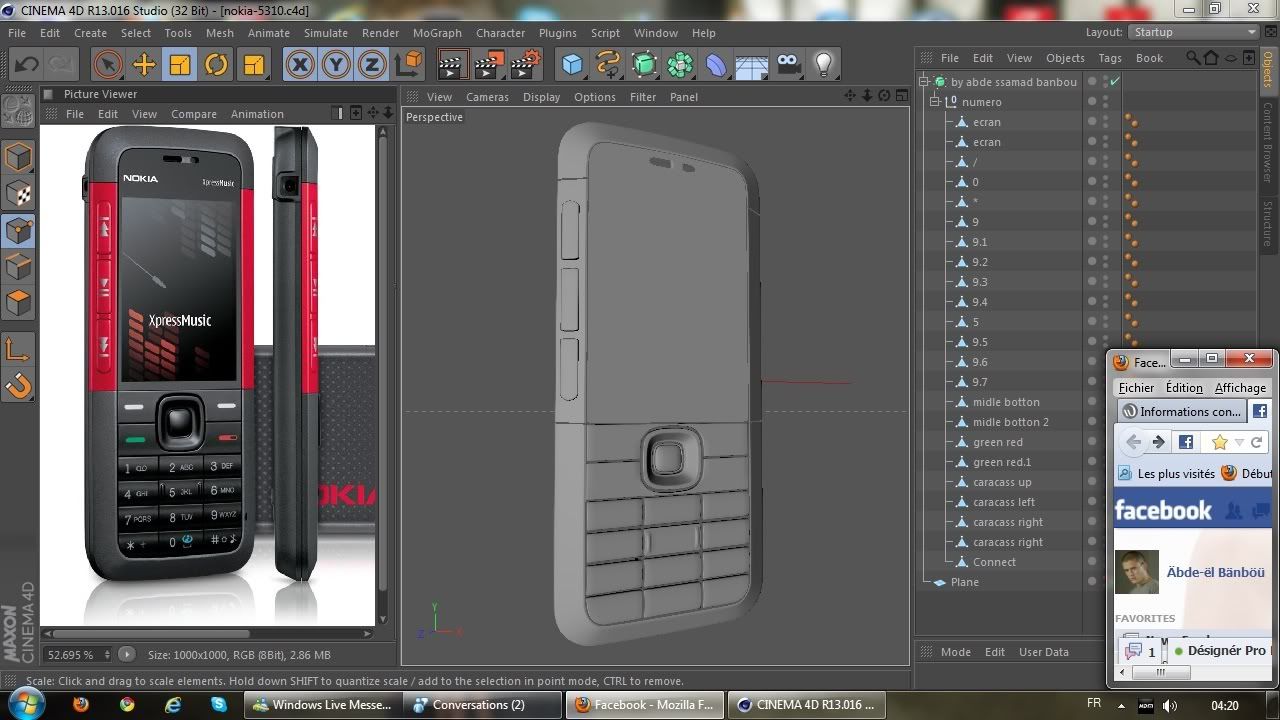Select the 9.4 object in tree
Image resolution: width=1280 pixels, height=720 pixels.
click(979, 302)
